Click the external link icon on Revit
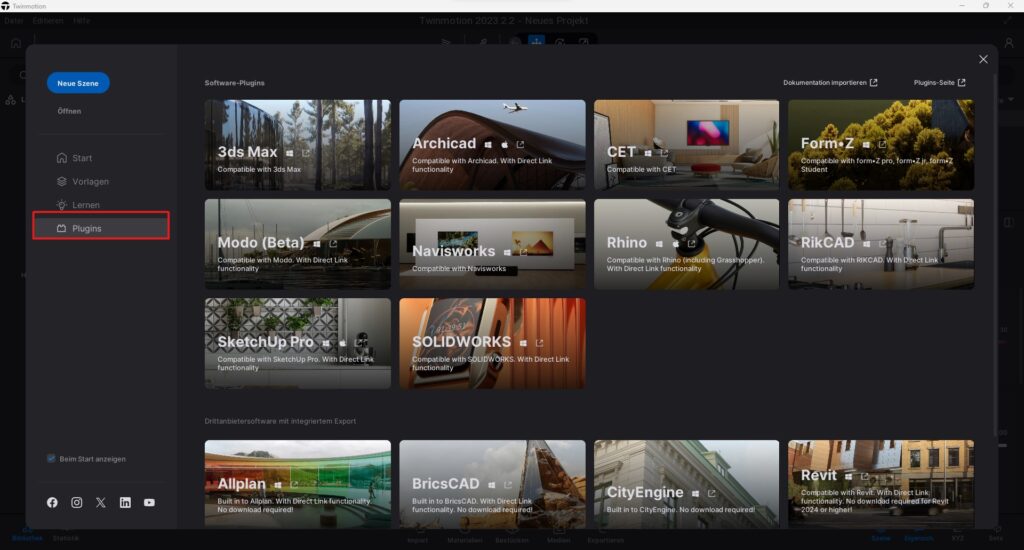Viewport: 1024px width, 550px height. point(865,476)
